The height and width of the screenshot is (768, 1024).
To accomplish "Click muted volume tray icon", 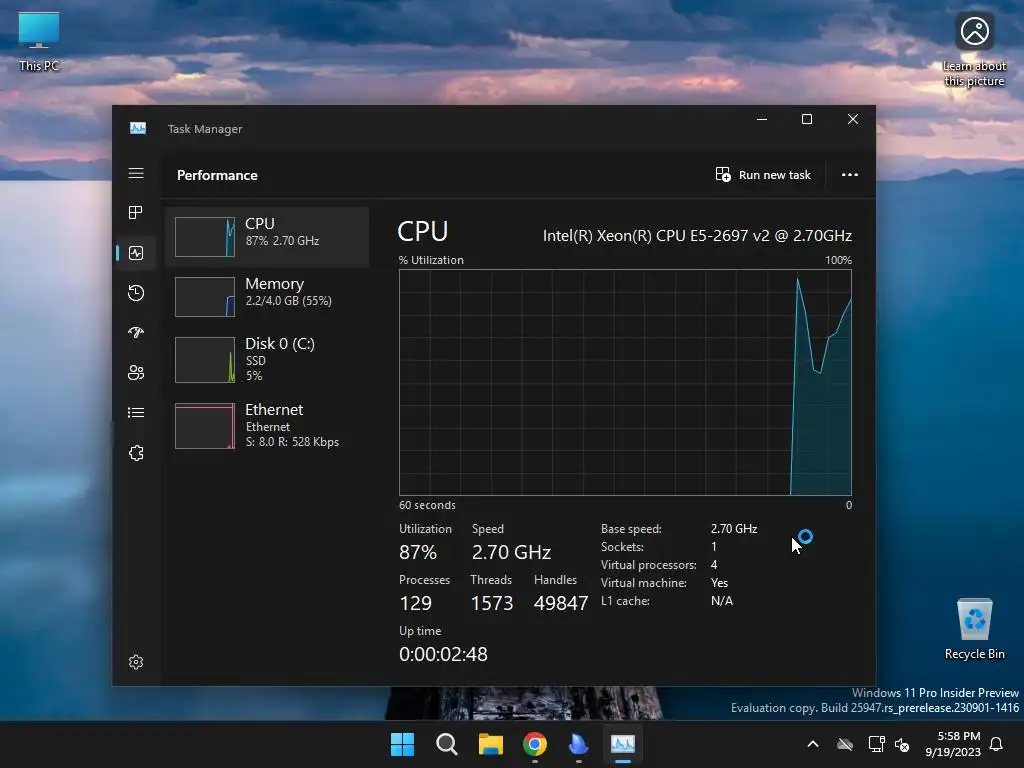I will click(902, 744).
